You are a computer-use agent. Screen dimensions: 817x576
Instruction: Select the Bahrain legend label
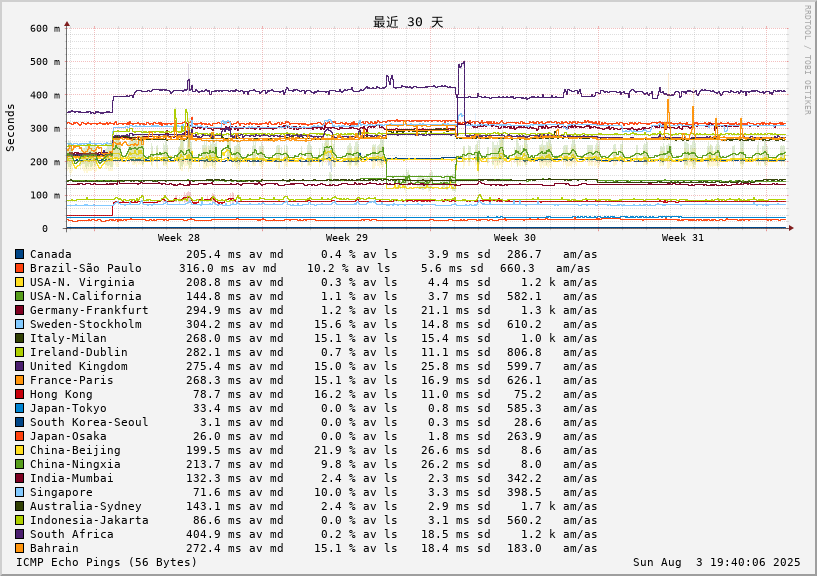[x=54, y=548]
